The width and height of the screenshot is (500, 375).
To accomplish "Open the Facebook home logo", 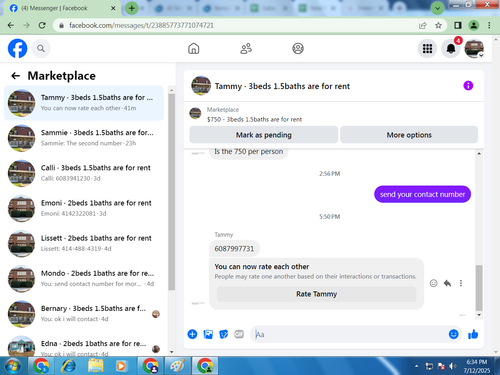I will pyautogui.click(x=17, y=49).
